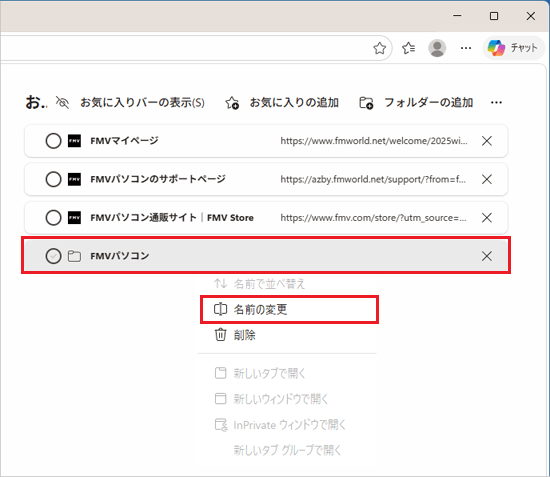
Task: Select the FMVパソコンのサポートページ checkbox circle
Action: click(x=53, y=179)
